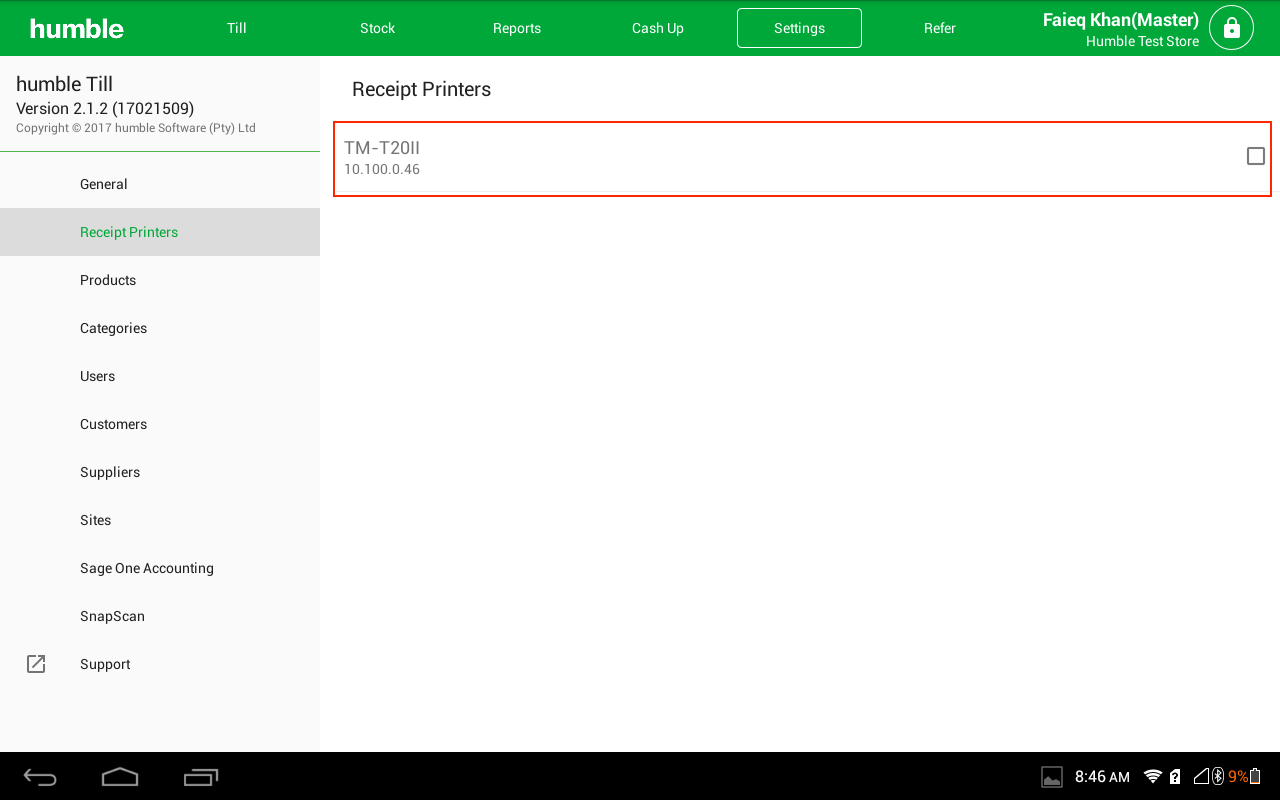
Task: Tap the Humble Test Store label
Action: click(x=1142, y=42)
